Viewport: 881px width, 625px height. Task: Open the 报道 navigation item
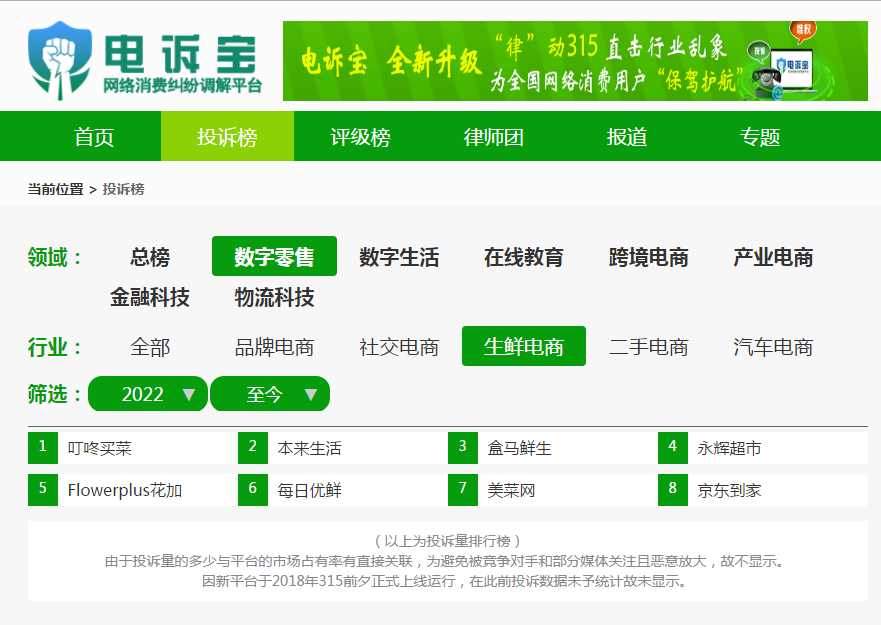tap(626, 137)
